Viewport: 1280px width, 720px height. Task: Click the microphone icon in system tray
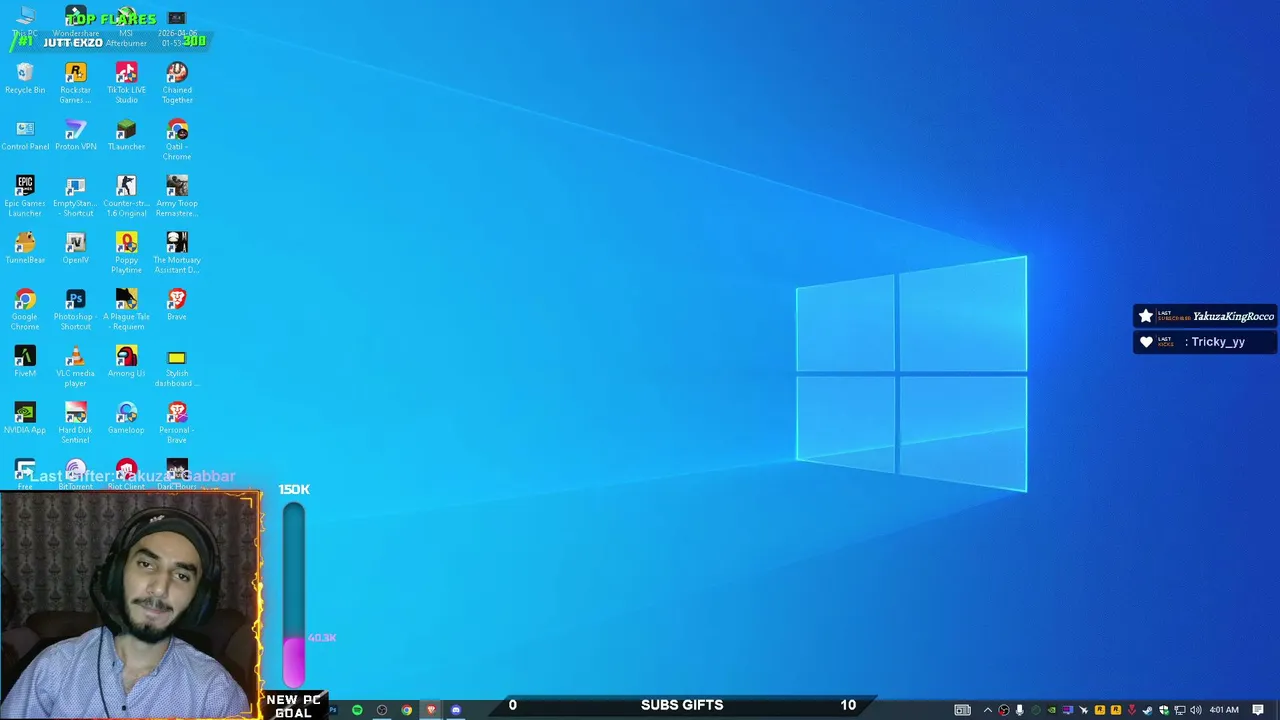tap(1020, 710)
